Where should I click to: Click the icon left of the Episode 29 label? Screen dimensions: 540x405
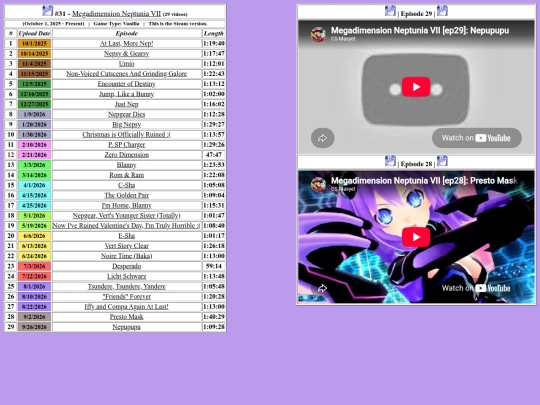(x=390, y=11)
